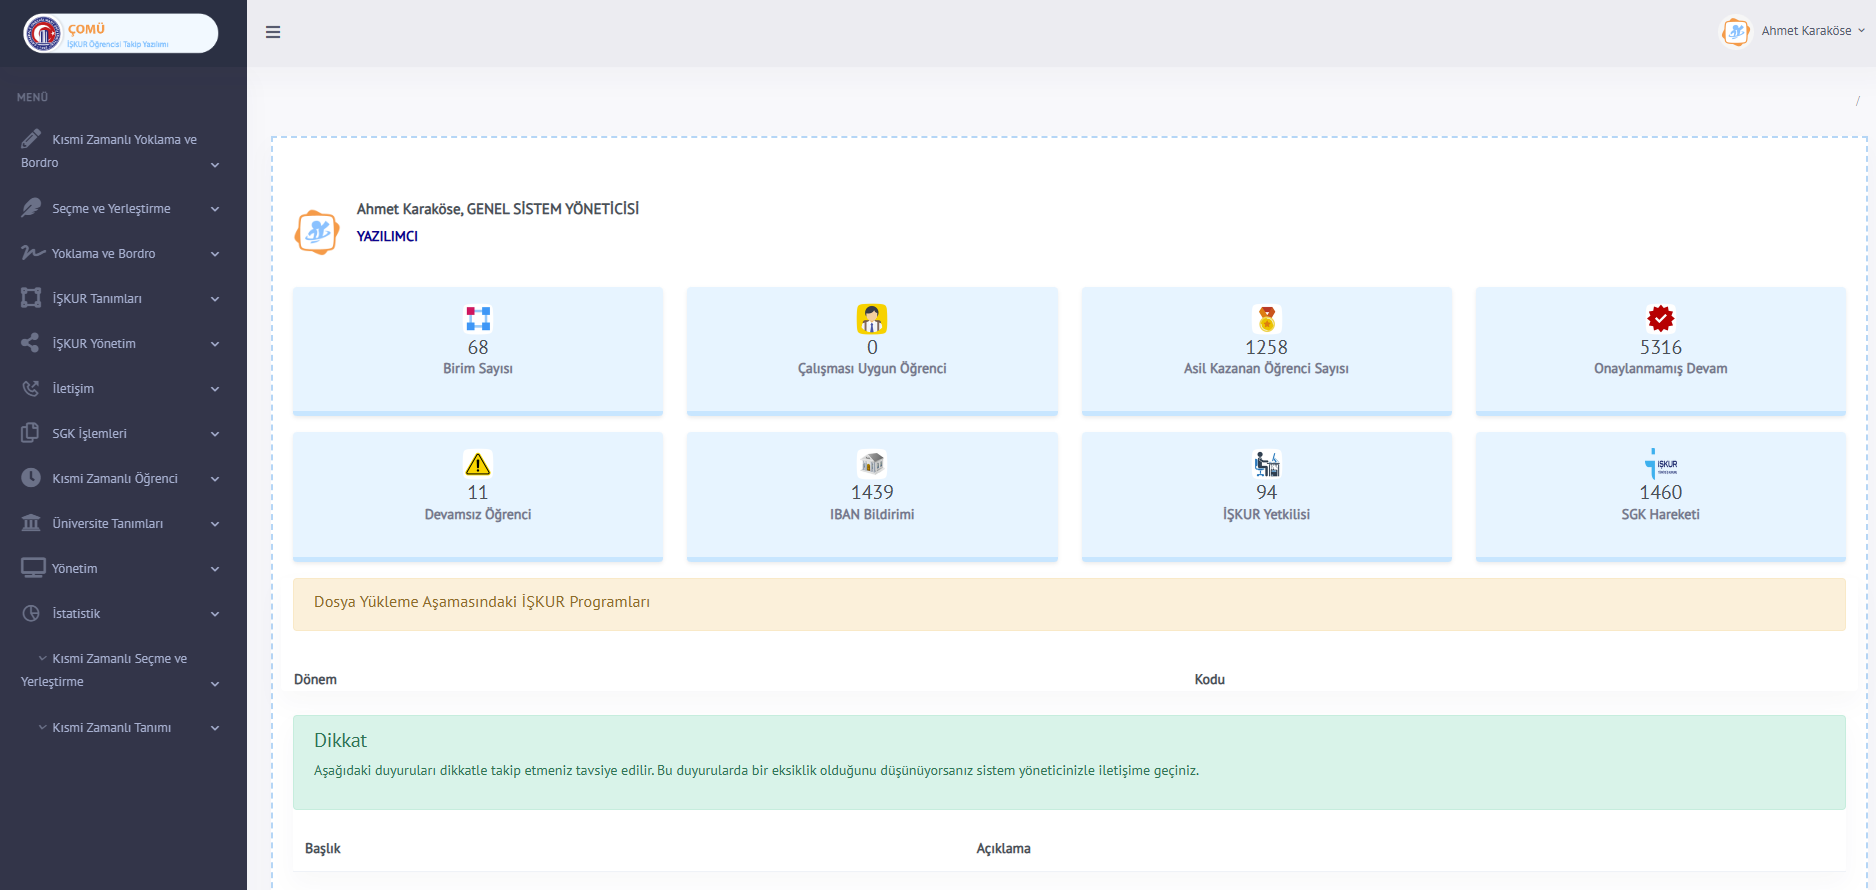1876x890 pixels.
Task: Expand Seçme ve Yerleştirme chevron
Action: click(x=215, y=209)
